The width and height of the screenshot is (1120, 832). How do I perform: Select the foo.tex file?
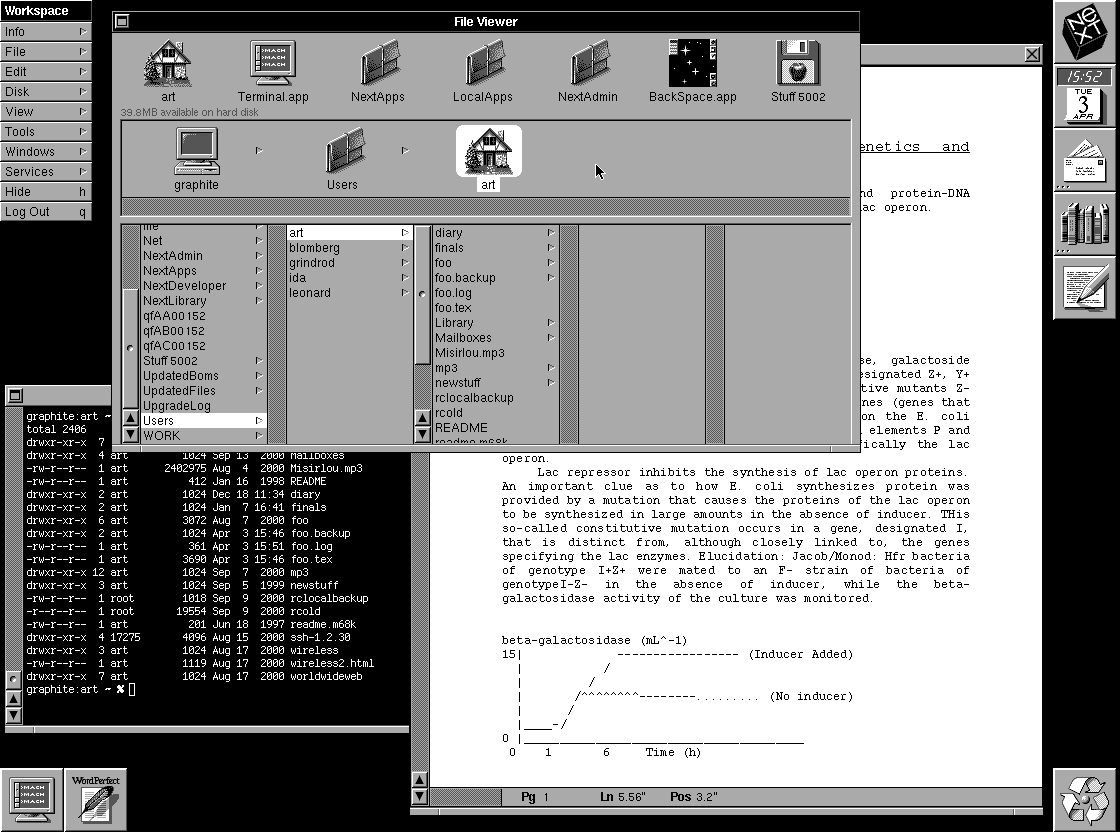(495, 308)
